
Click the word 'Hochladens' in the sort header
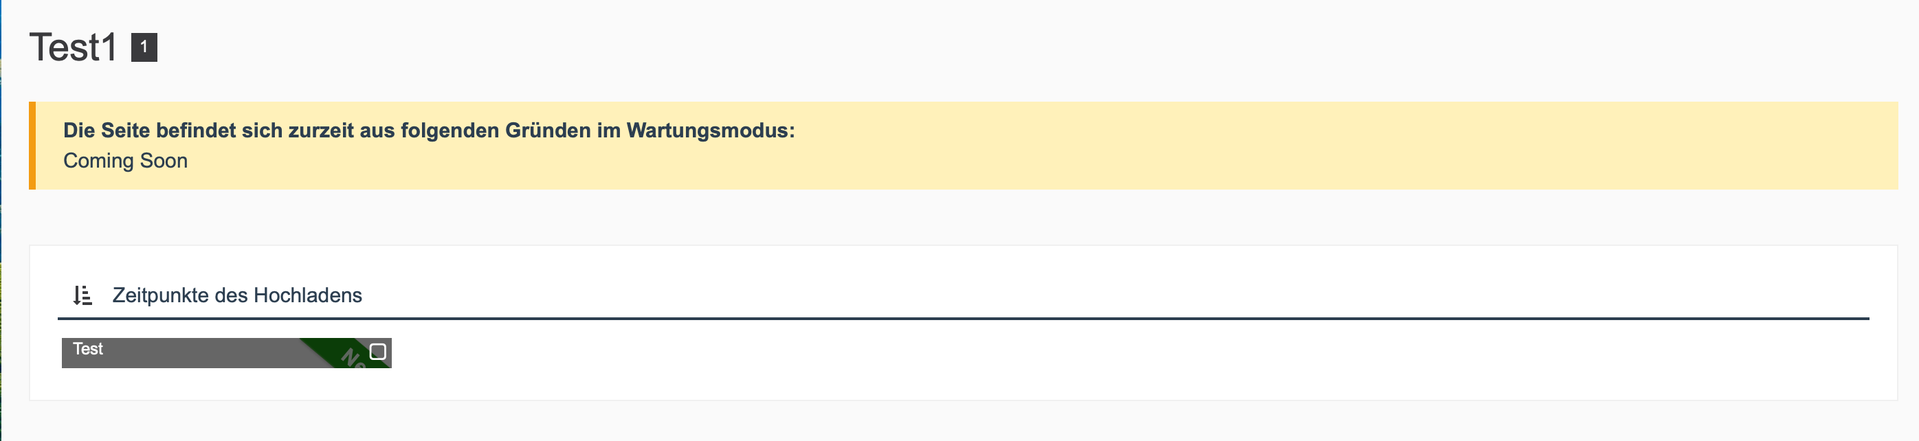(308, 295)
